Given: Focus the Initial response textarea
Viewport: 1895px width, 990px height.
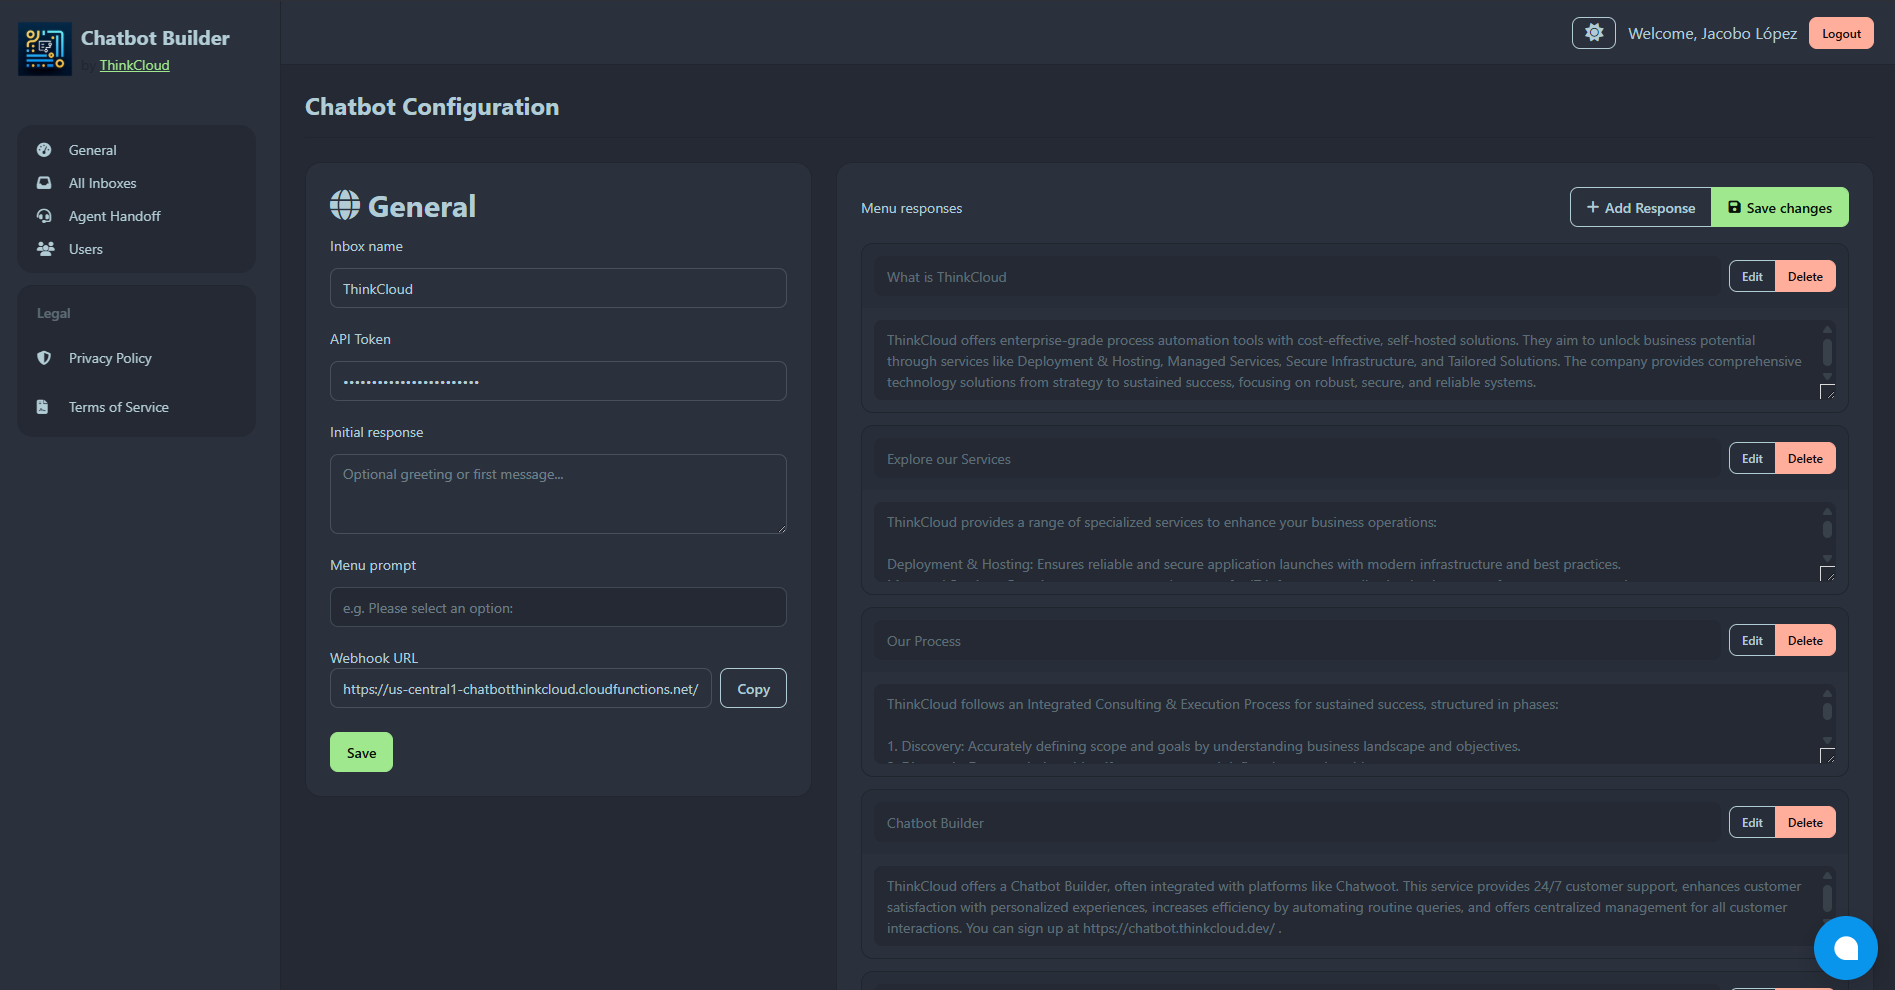Looking at the screenshot, I should point(558,494).
